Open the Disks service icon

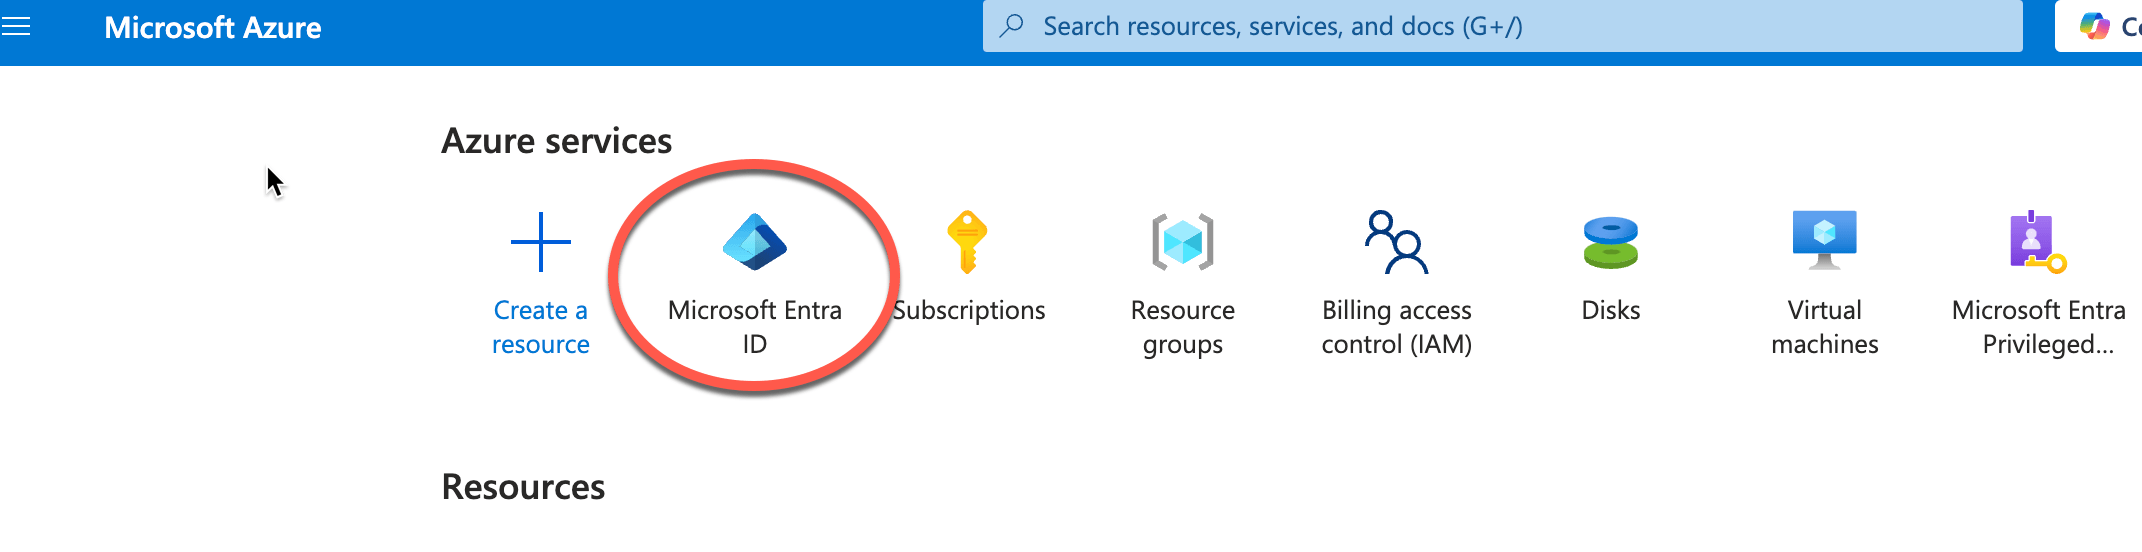click(1611, 243)
